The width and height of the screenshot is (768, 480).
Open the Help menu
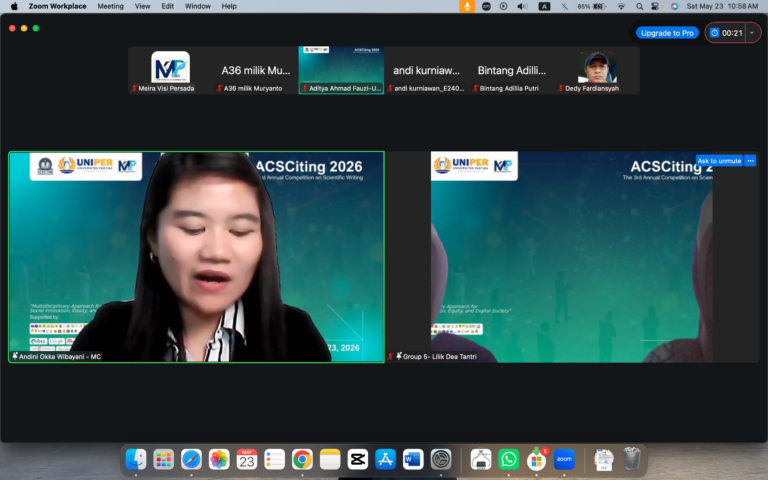pos(229,6)
